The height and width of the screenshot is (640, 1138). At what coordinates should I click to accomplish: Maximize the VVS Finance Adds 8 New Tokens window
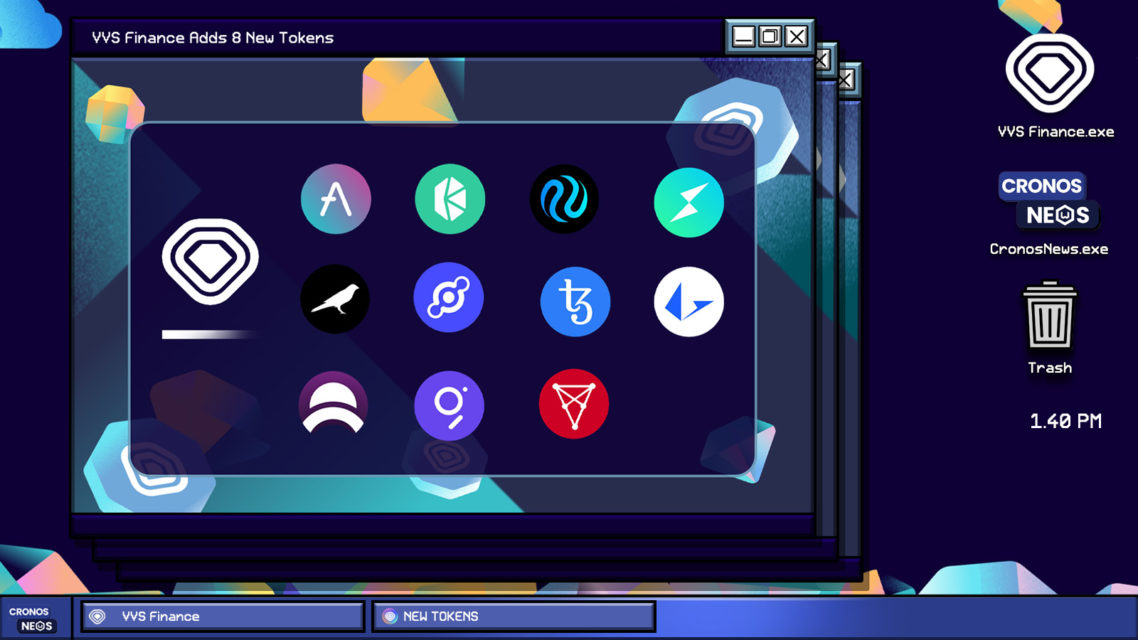point(770,36)
